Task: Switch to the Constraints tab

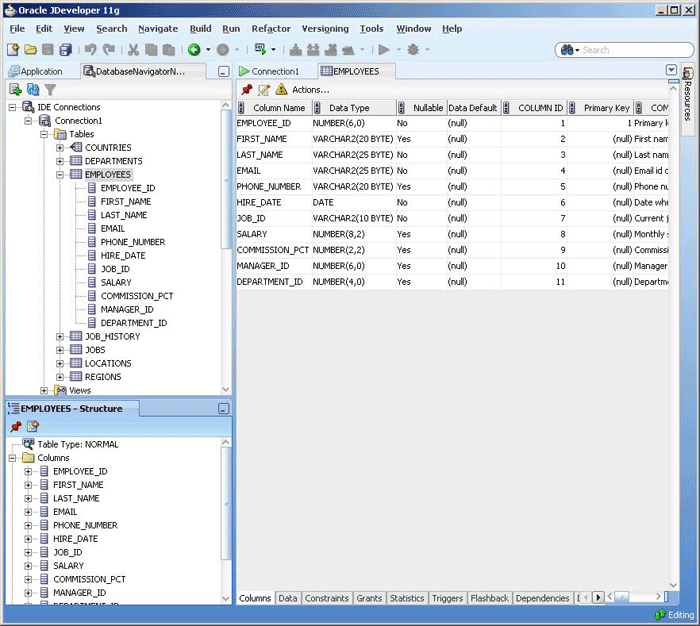Action: pos(327,598)
